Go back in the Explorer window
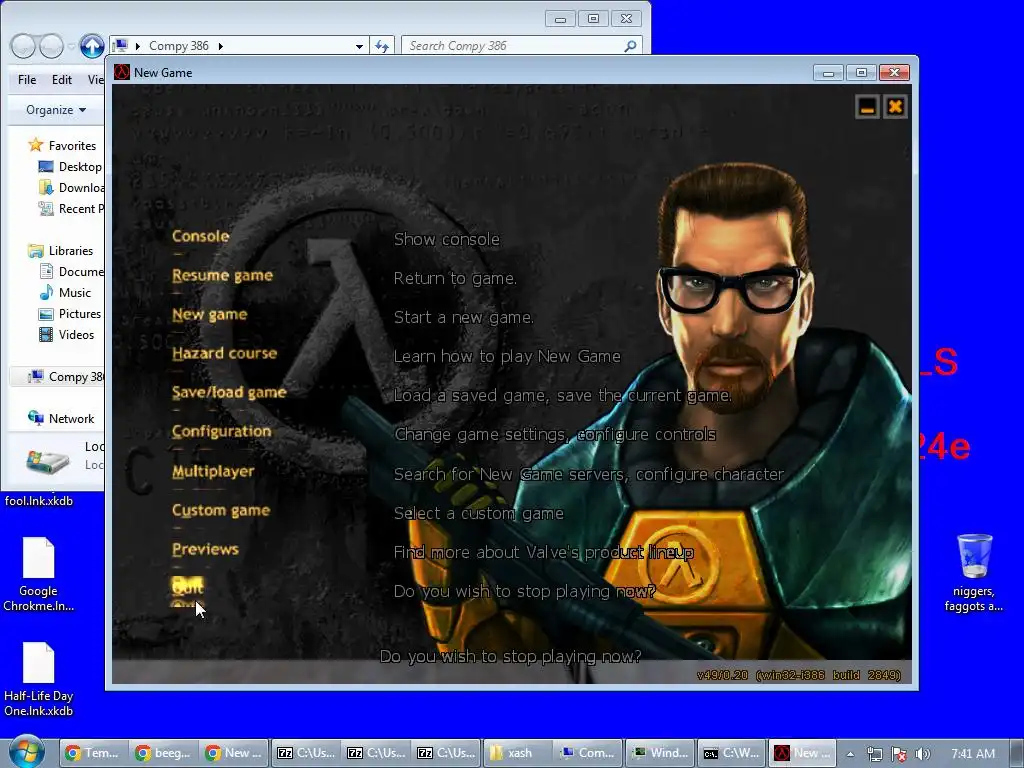Viewport: 1024px width, 768px height. point(23,46)
